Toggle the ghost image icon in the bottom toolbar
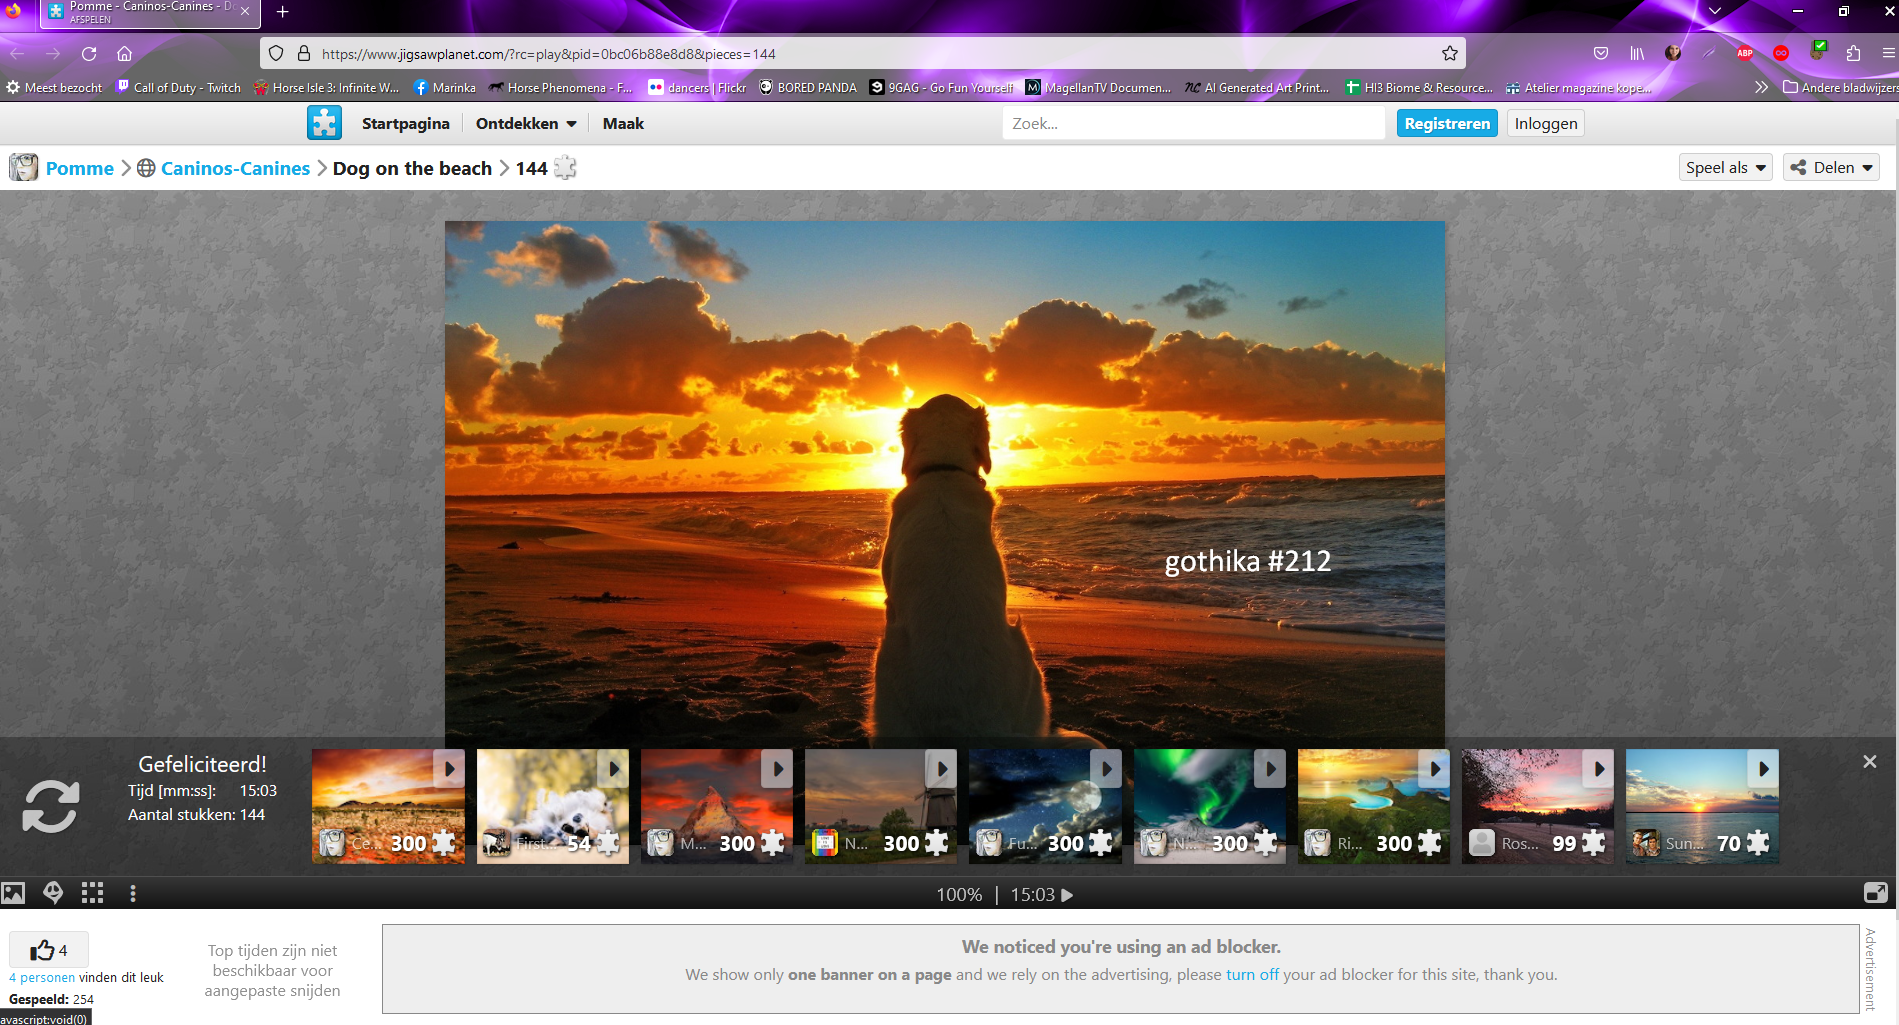Viewport: 1899px width, 1025px height. click(x=53, y=893)
